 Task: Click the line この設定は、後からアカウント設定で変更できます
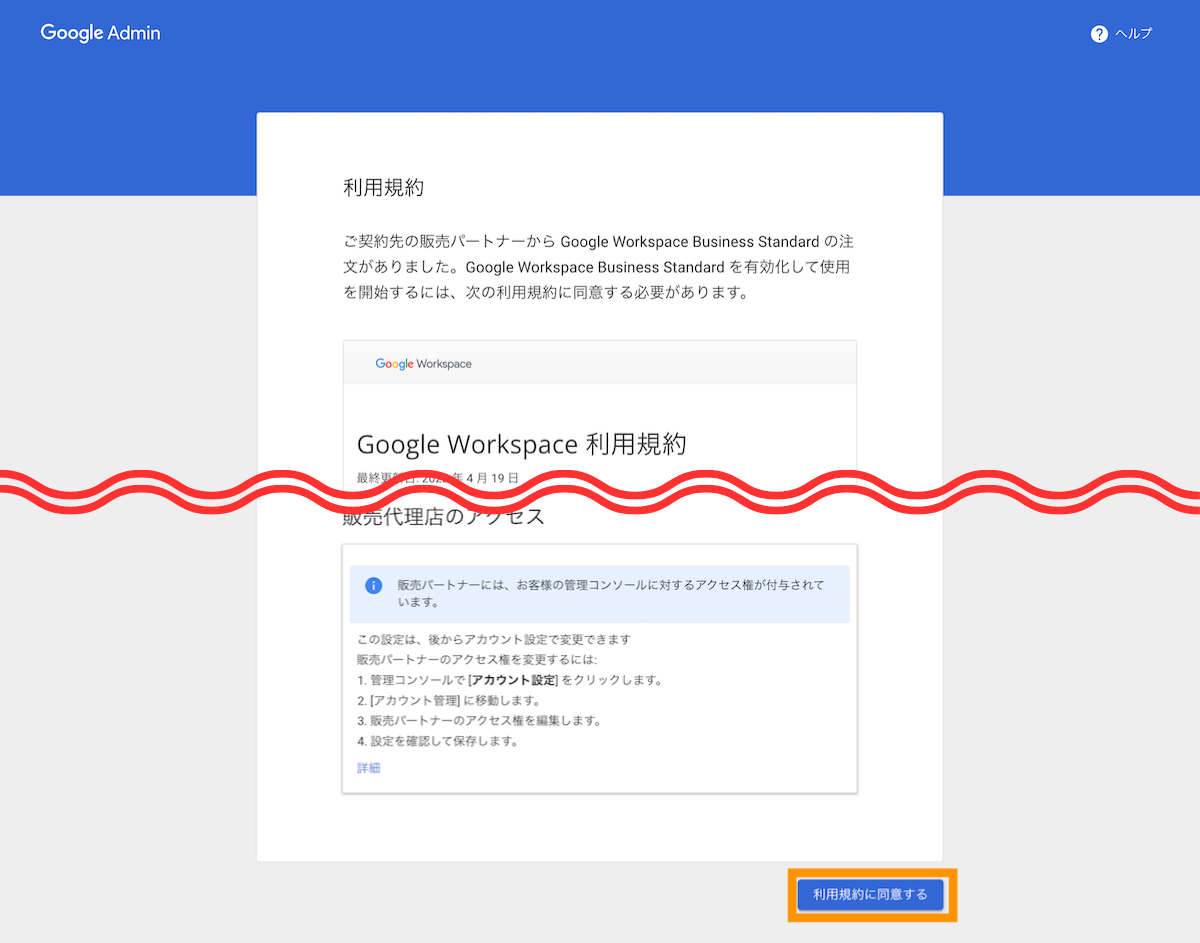click(x=494, y=639)
